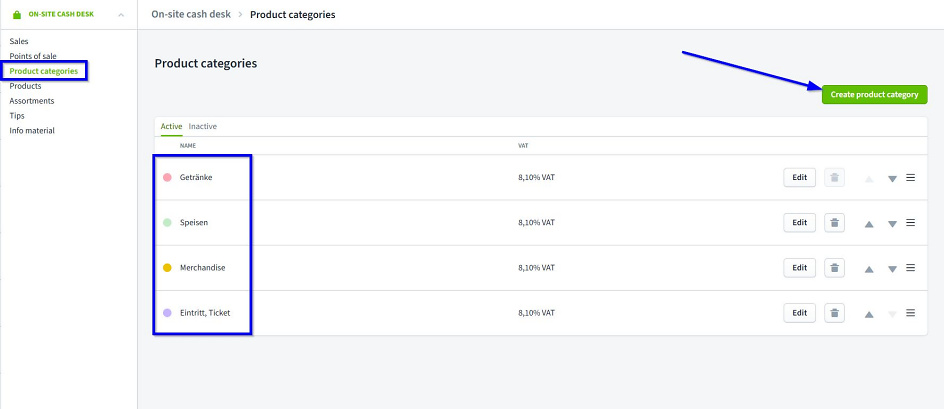Move Merchandise down with the down arrow
The width and height of the screenshot is (944, 409).
pos(892,269)
